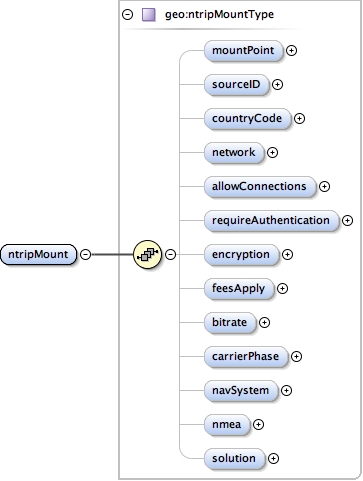363x481 pixels.
Task: Select the solution element node
Action: (234, 458)
